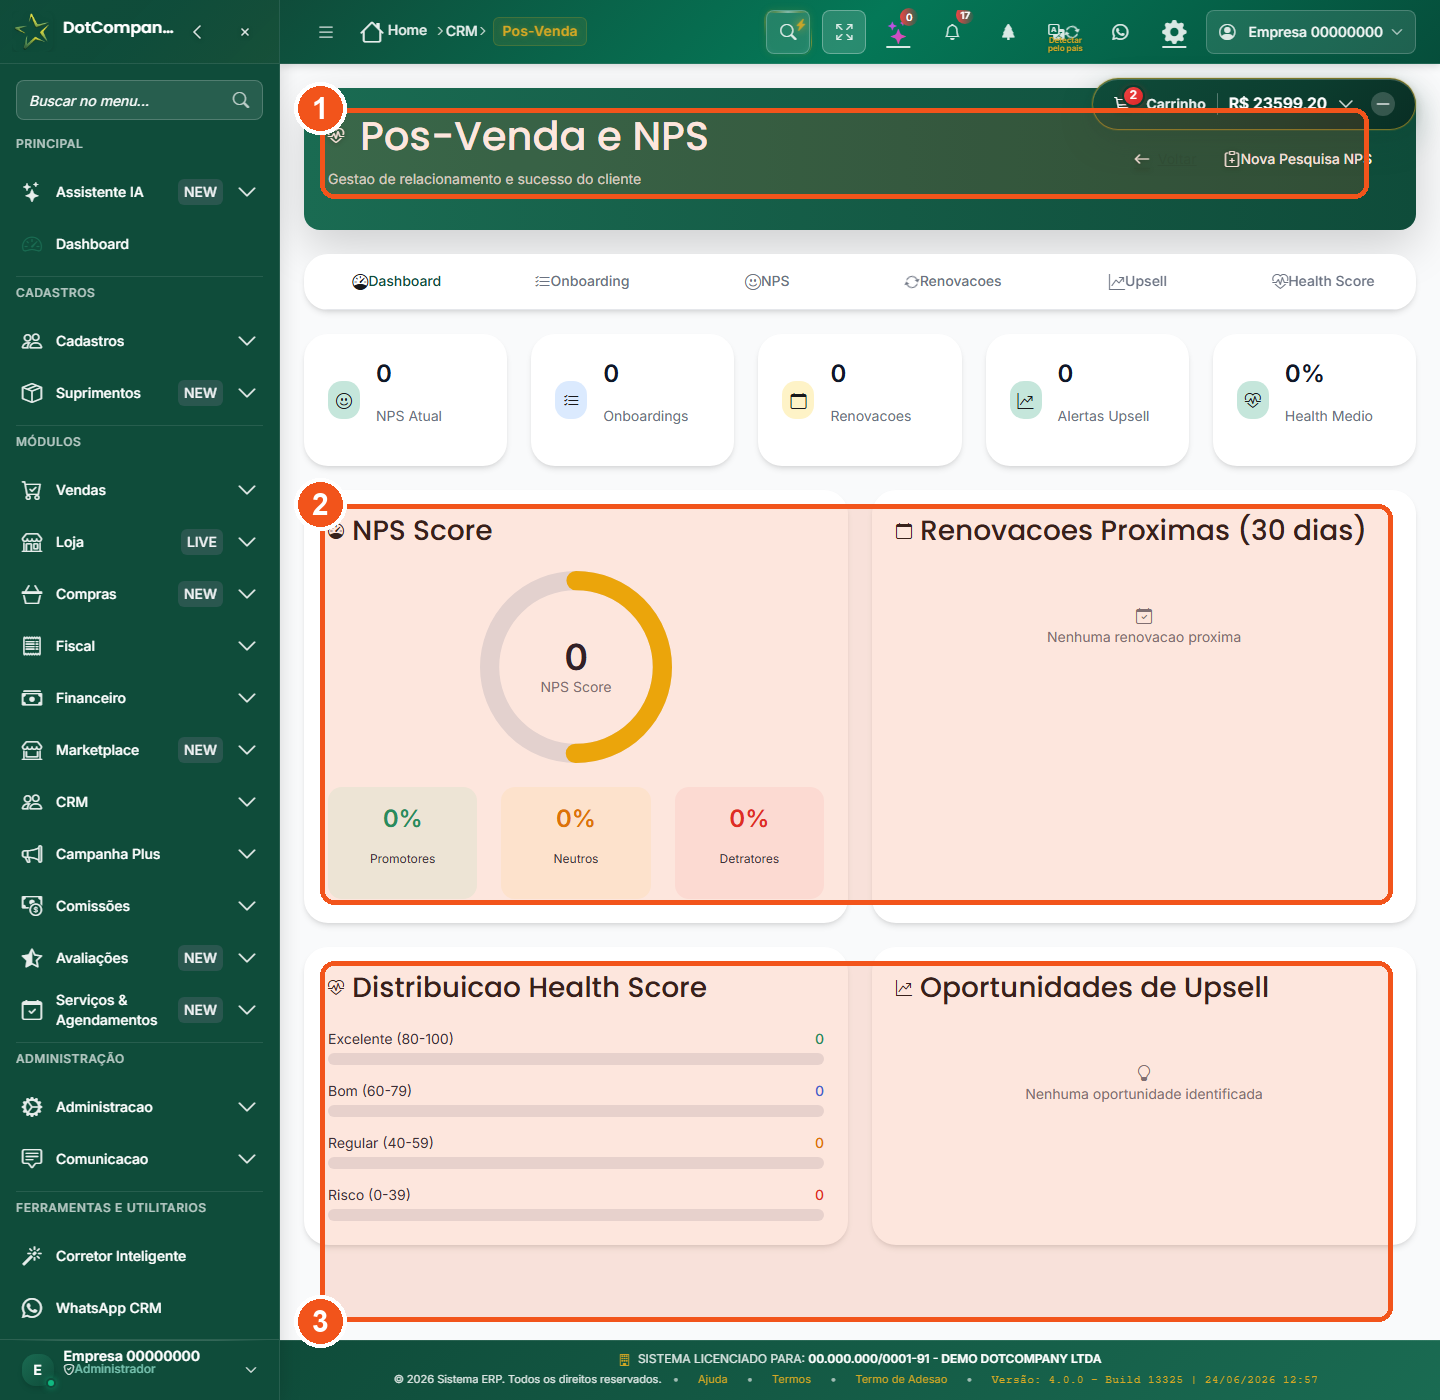The height and width of the screenshot is (1400, 1440).
Task: Open the hamburger menu toggle icon
Action: pyautogui.click(x=325, y=32)
